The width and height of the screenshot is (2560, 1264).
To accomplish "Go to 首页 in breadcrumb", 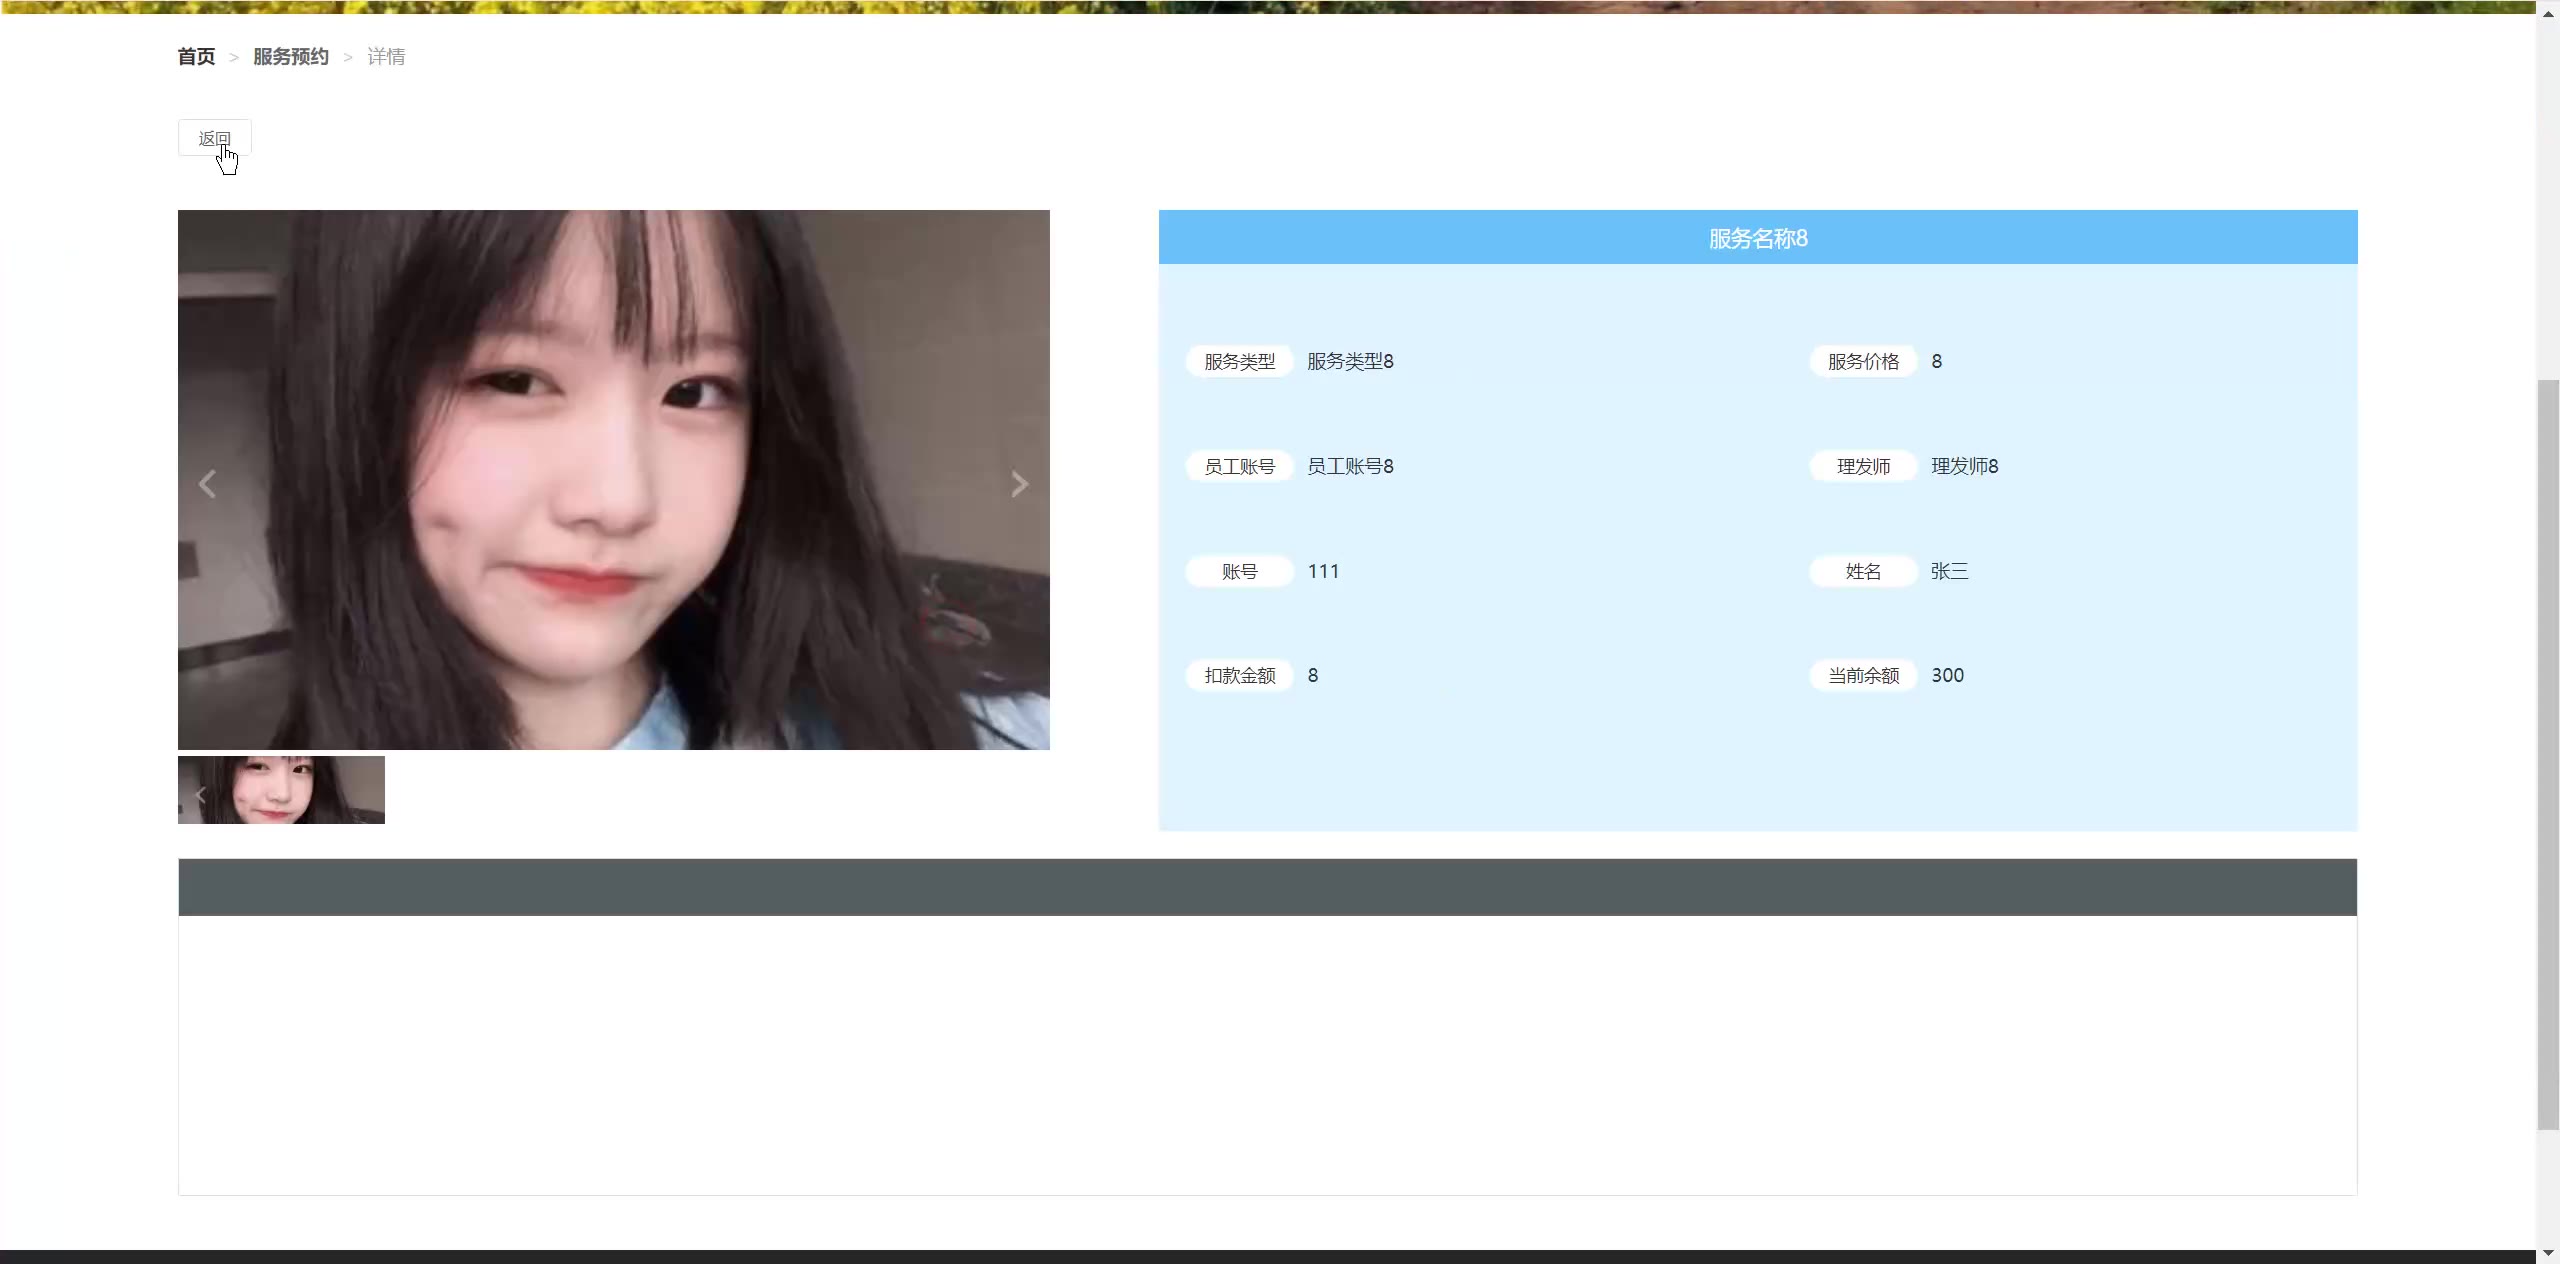I will (x=196, y=57).
